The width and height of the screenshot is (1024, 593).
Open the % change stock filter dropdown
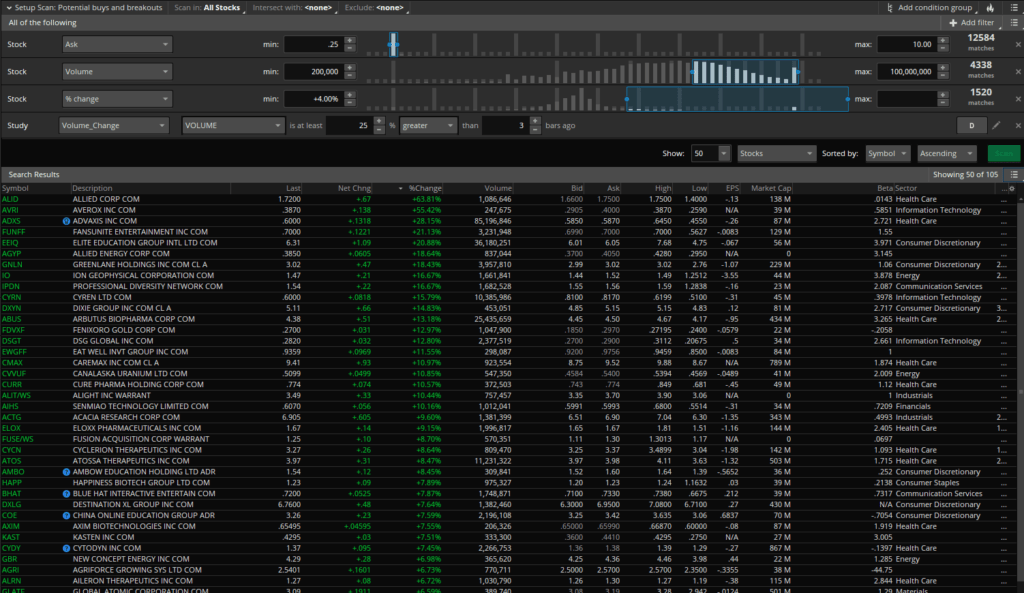(117, 99)
